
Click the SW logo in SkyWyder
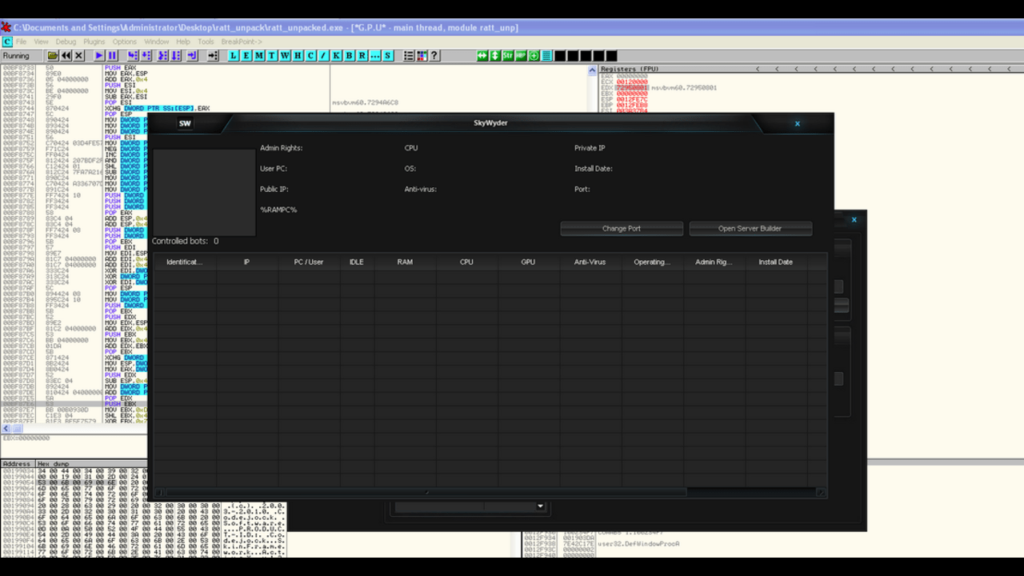pyautogui.click(x=185, y=123)
